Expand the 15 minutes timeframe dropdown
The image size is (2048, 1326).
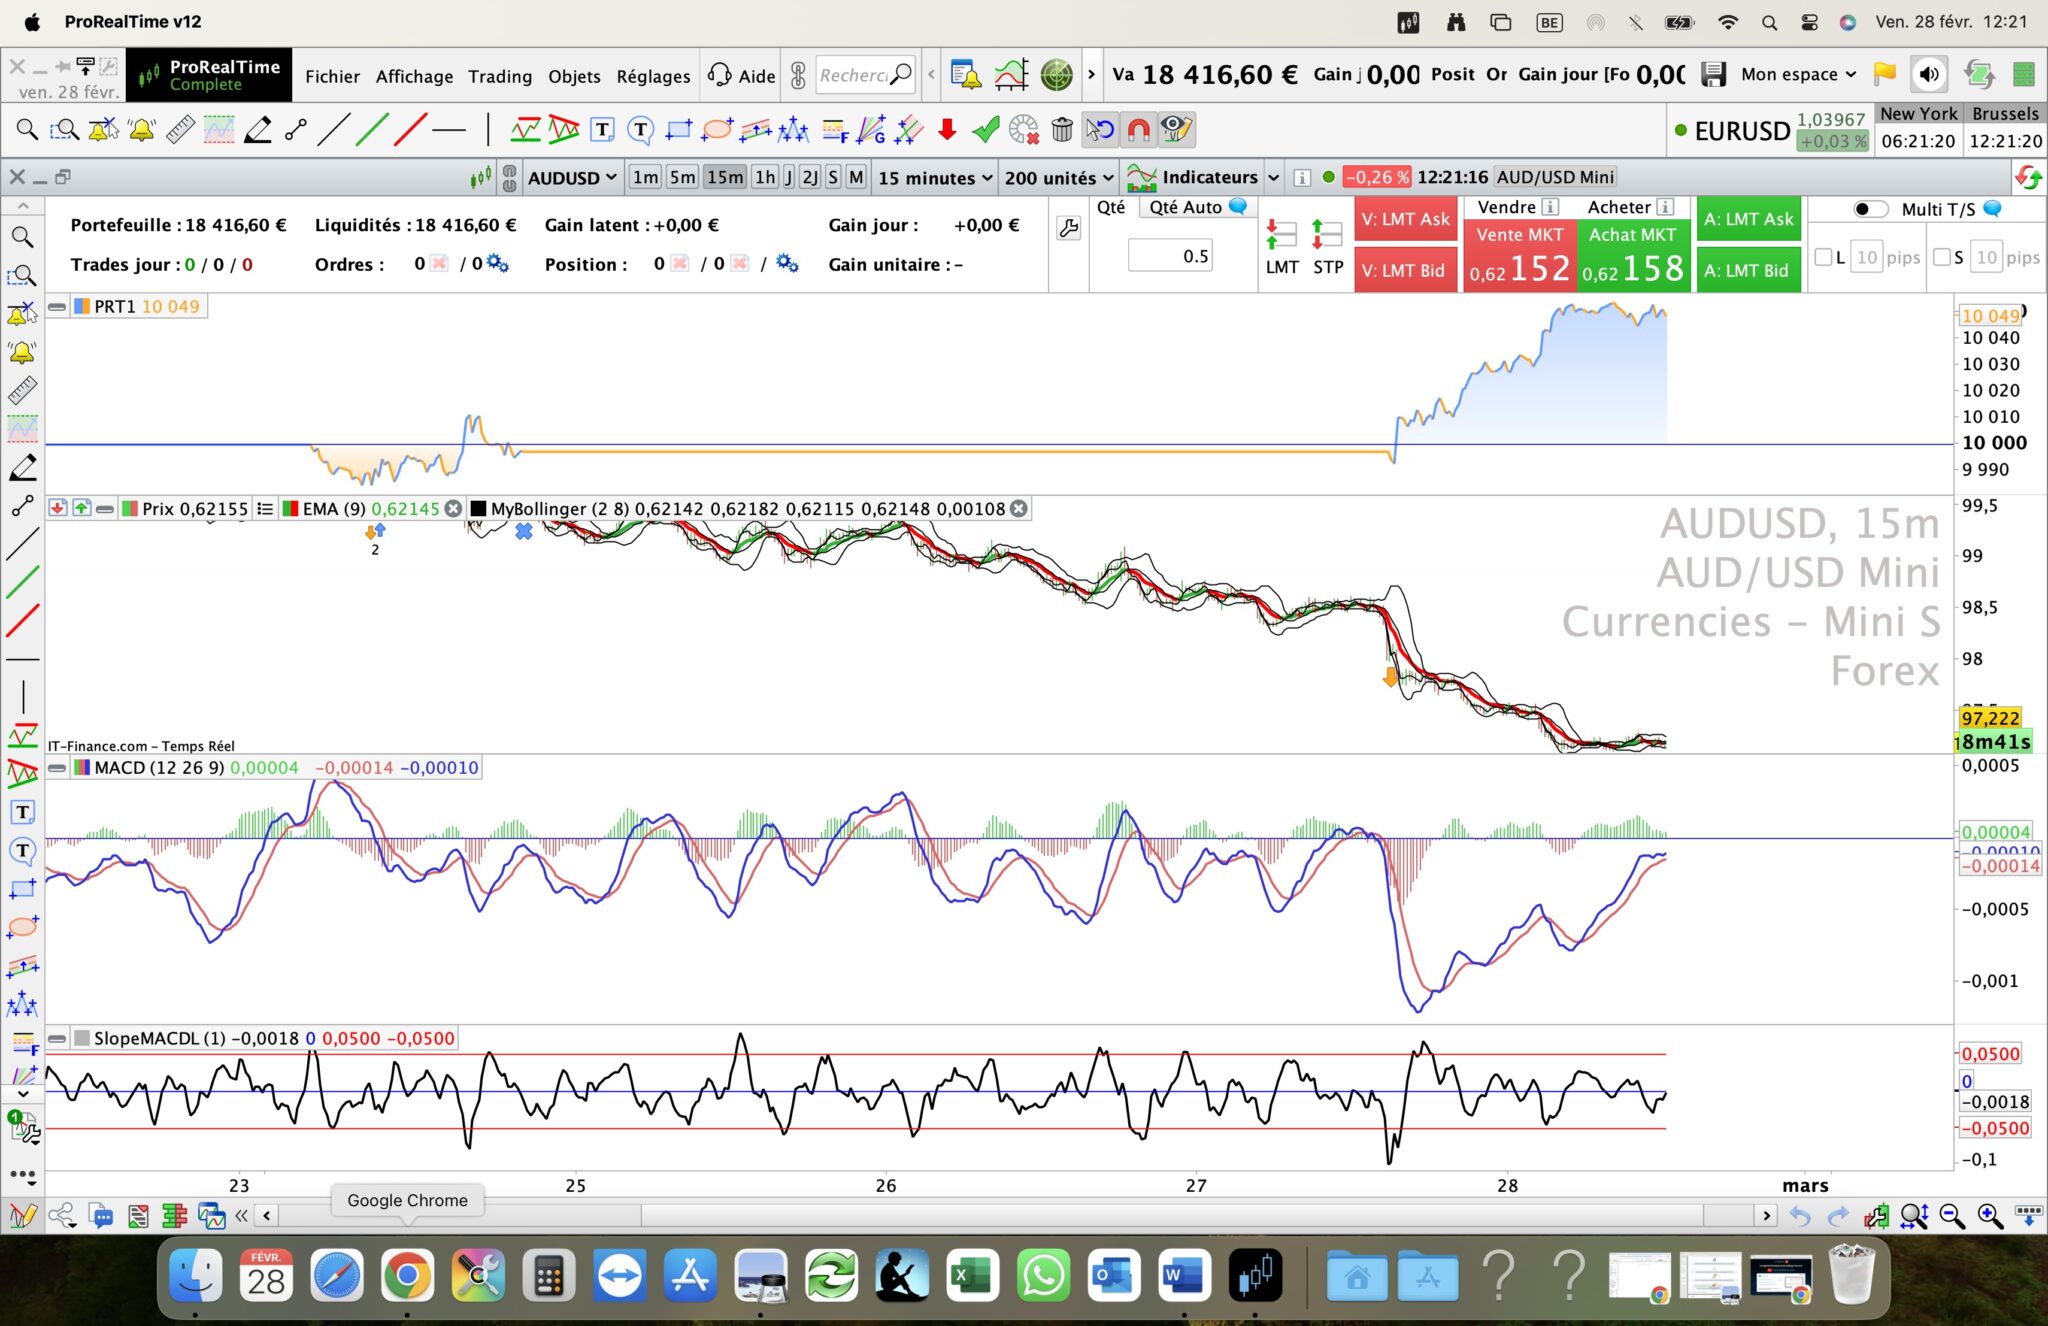pos(934,178)
